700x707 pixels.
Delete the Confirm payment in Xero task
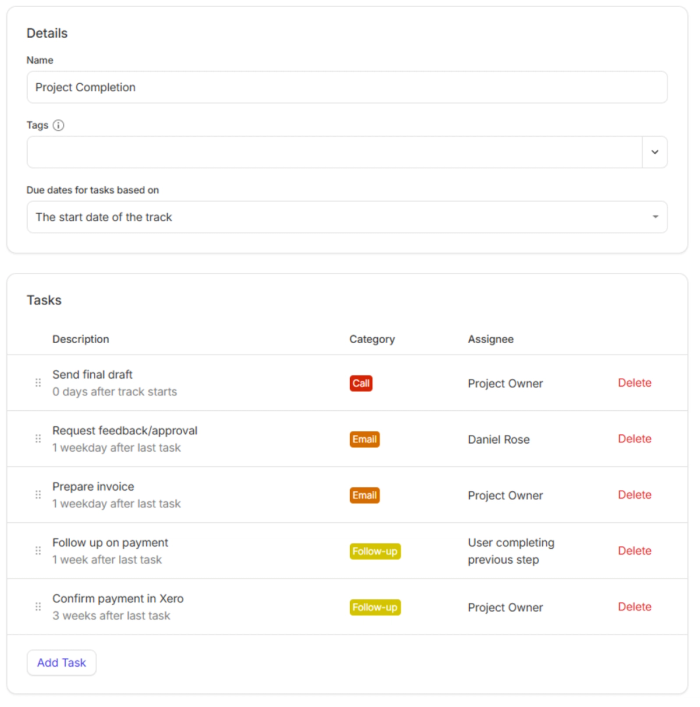click(x=634, y=607)
